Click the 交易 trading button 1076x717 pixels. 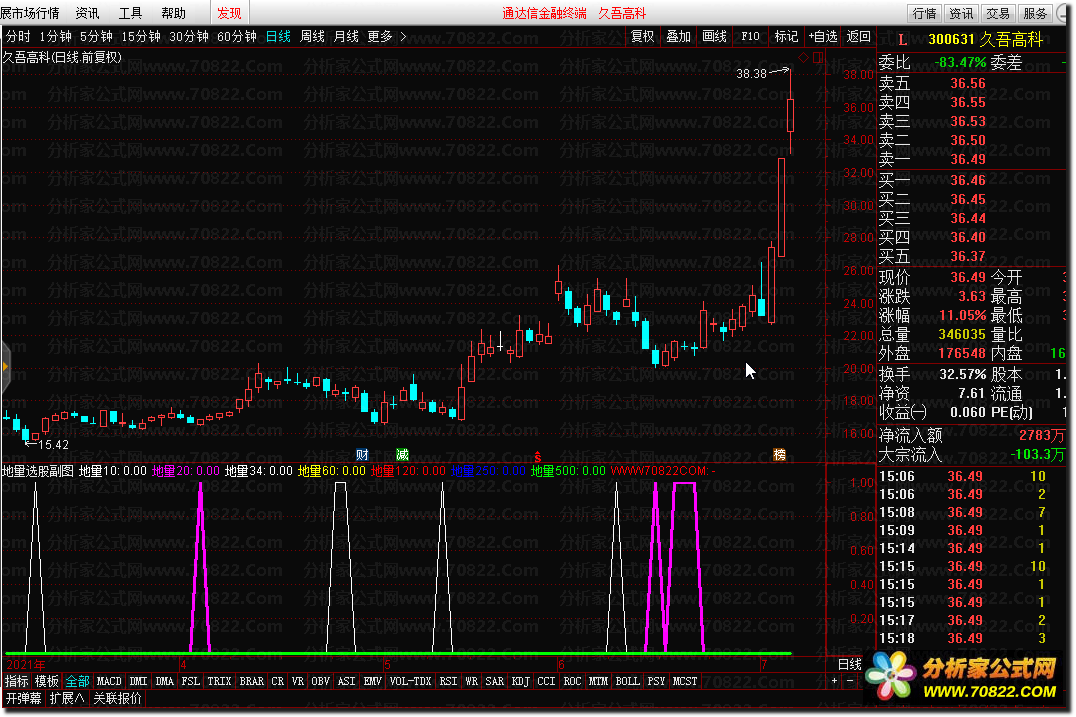pos(998,13)
